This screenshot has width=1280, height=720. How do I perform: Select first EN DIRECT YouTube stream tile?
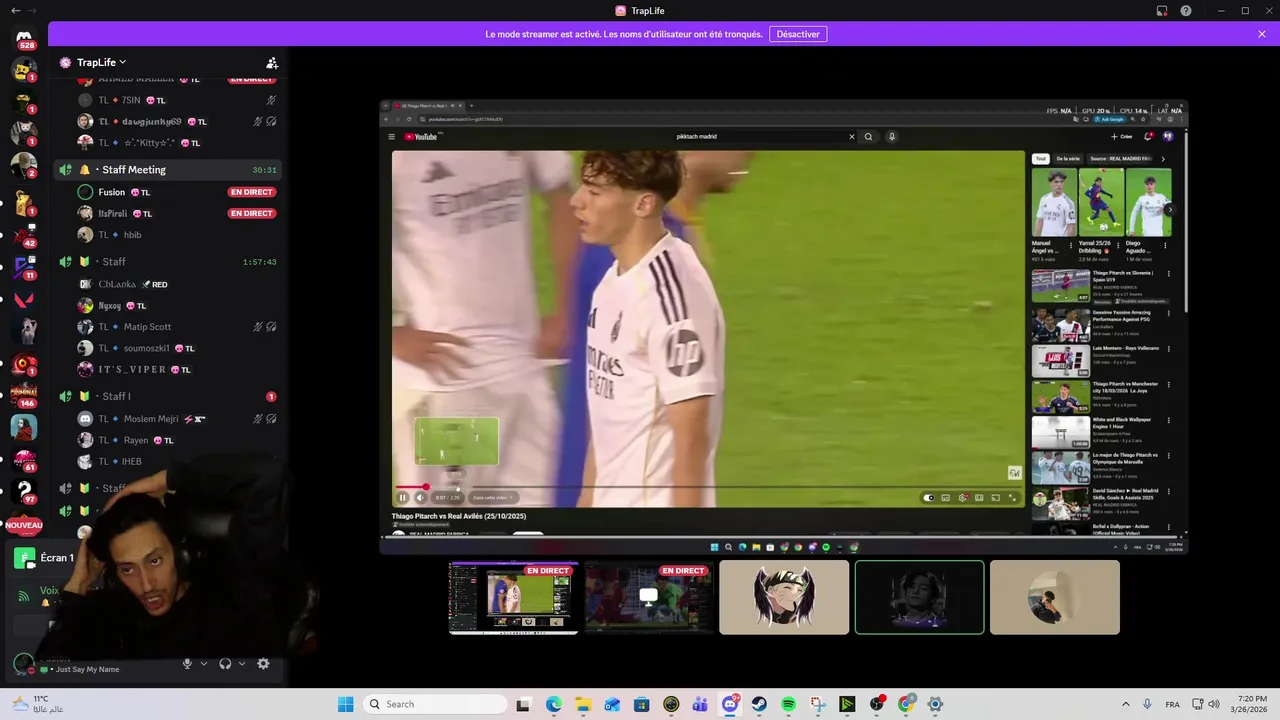(513, 598)
